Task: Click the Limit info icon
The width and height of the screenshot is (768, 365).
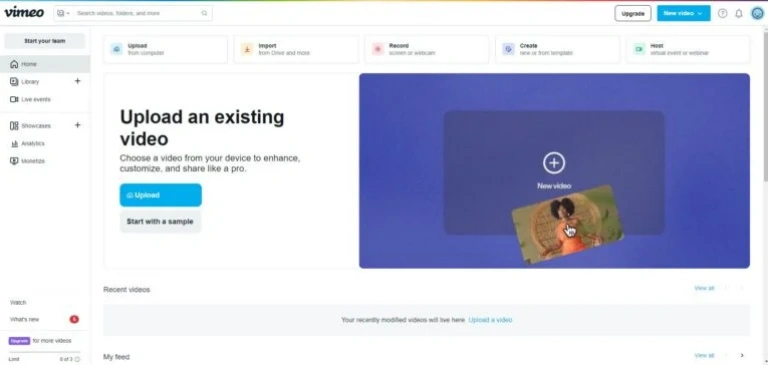Action: click(77, 359)
